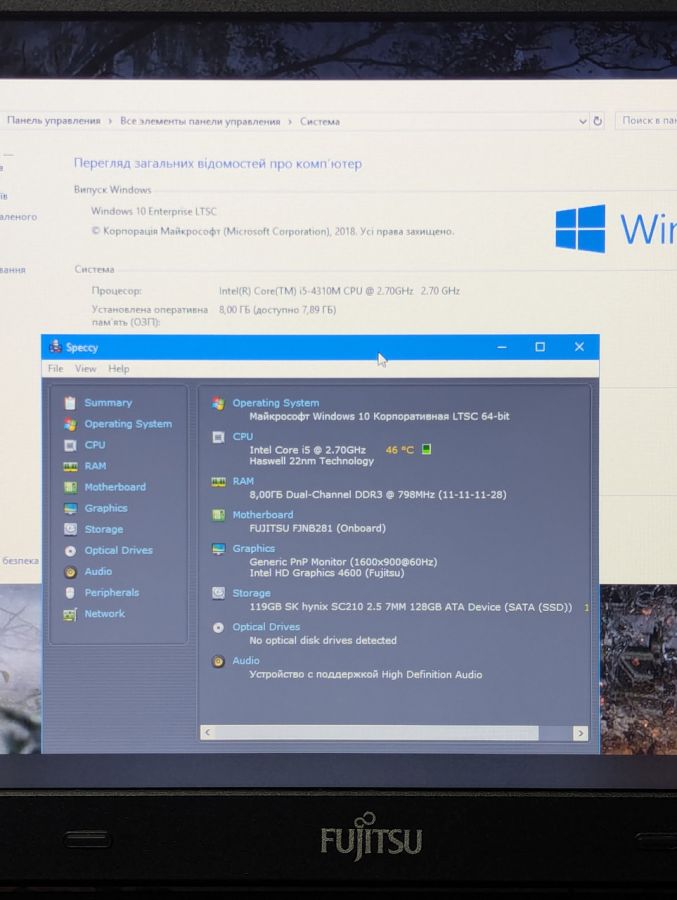The height and width of the screenshot is (900, 677).
Task: Click 'Intel HD Graphics 4600 (Fujitsu)' text
Action: pos(327,573)
